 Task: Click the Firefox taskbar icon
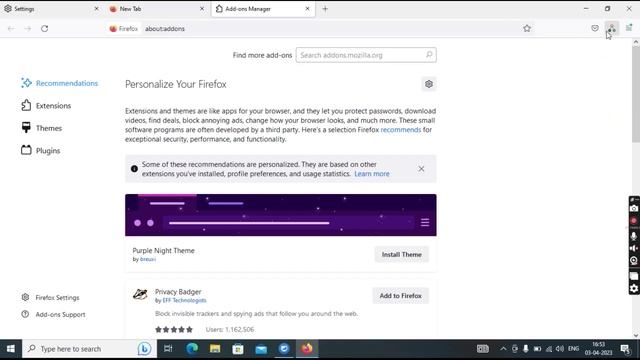307,349
